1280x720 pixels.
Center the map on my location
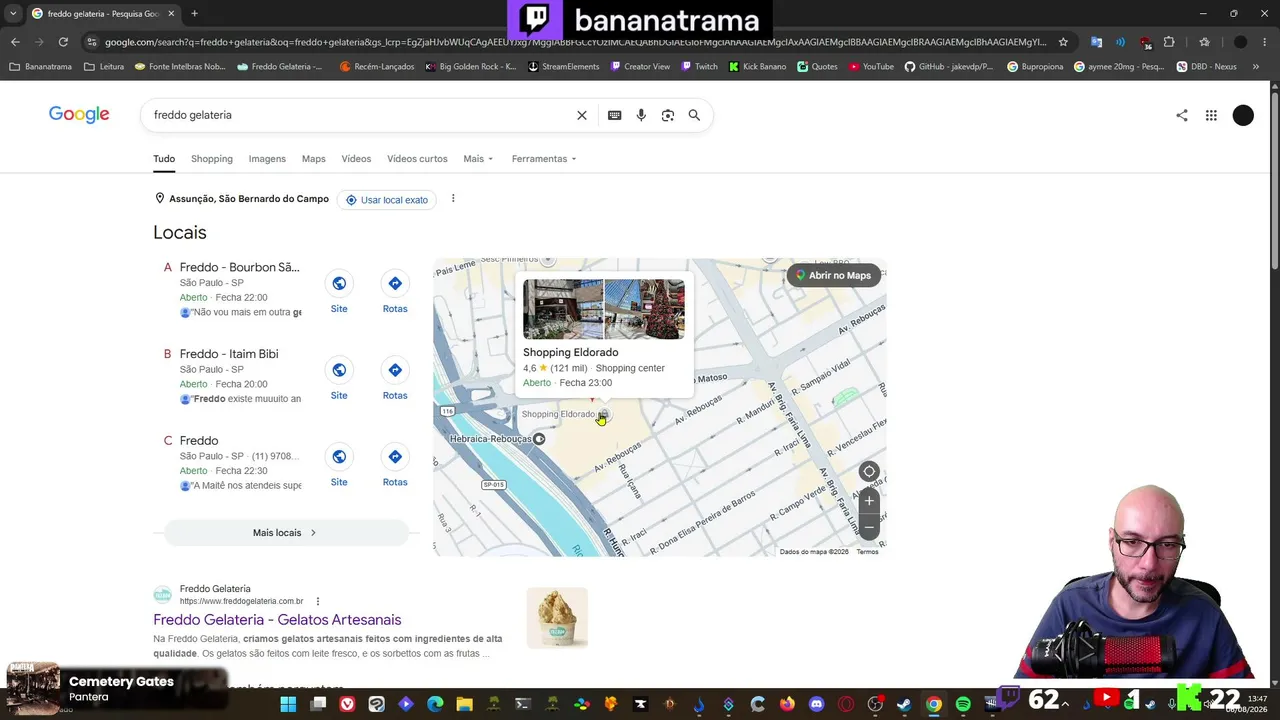(x=869, y=472)
